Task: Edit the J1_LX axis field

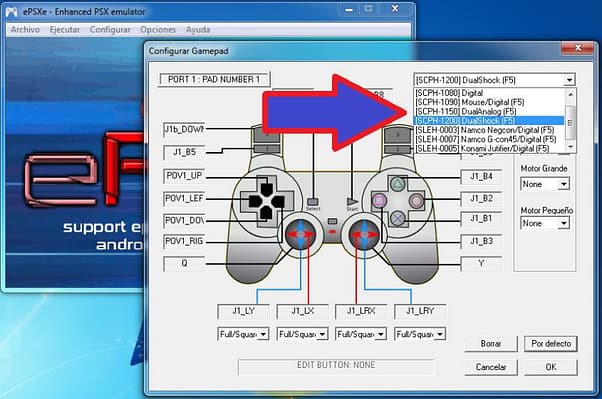Action: pyautogui.click(x=303, y=311)
